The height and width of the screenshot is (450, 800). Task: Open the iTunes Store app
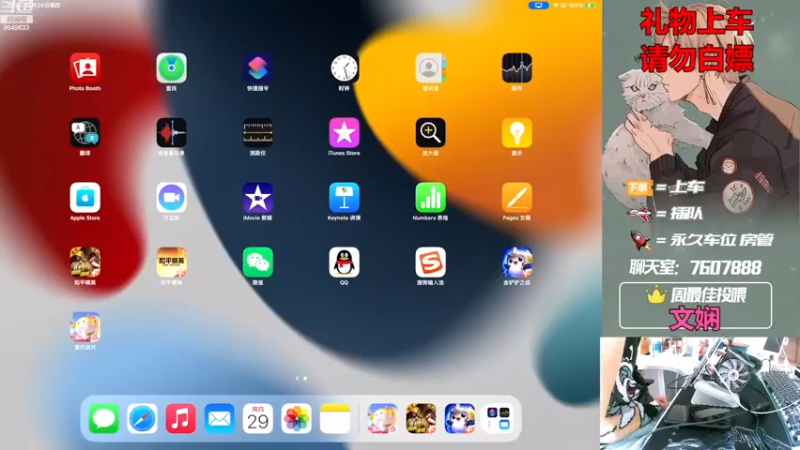point(344,133)
